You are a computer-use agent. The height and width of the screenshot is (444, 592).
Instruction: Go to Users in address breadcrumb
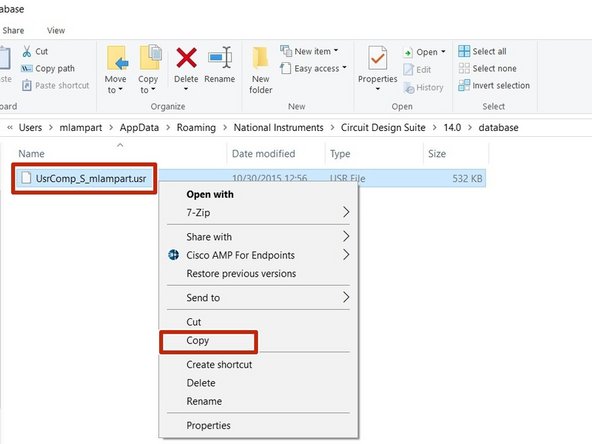point(31,128)
